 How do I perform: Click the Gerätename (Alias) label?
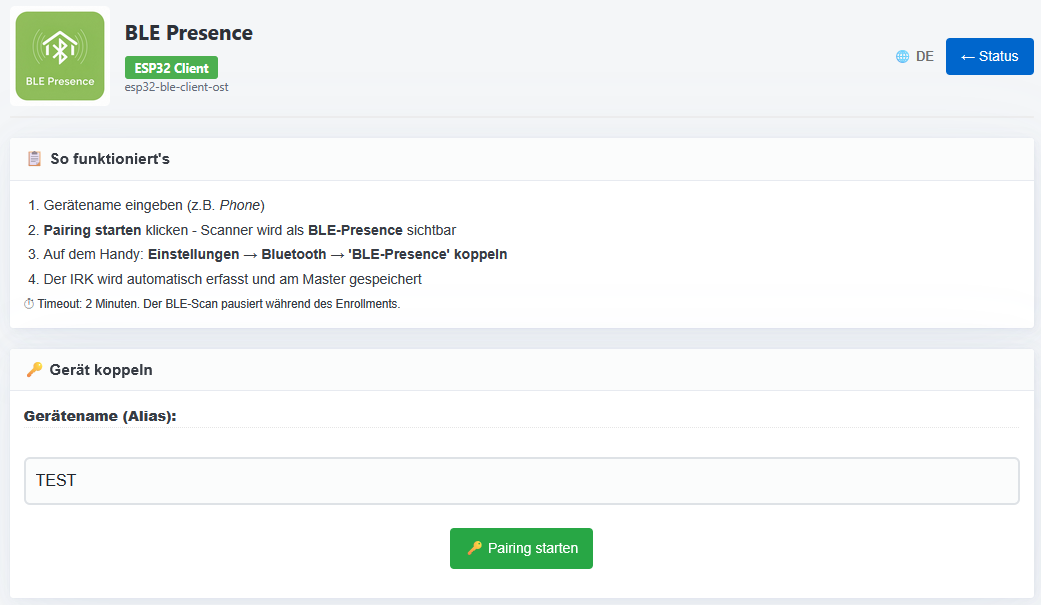click(x=100, y=416)
